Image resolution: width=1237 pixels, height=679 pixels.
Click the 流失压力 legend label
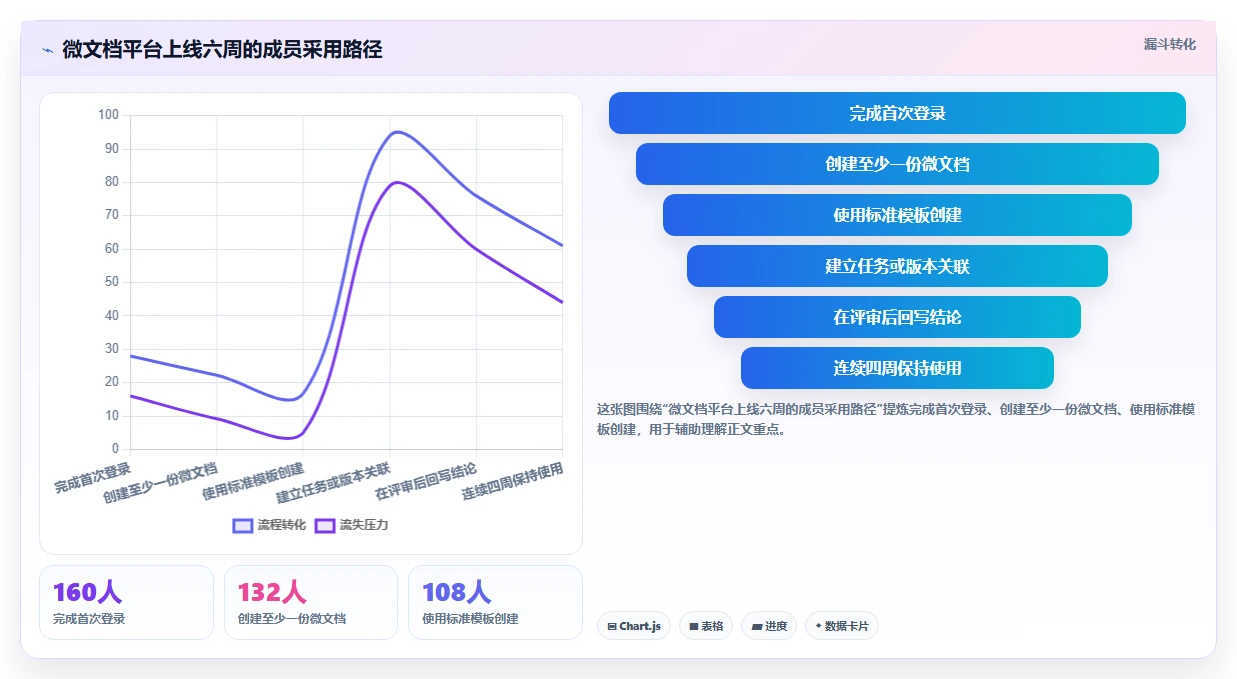pyautogui.click(x=363, y=525)
